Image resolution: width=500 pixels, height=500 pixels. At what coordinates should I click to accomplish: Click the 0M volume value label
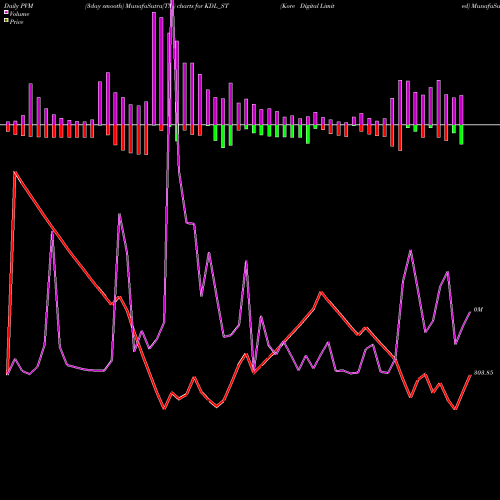[478, 310]
